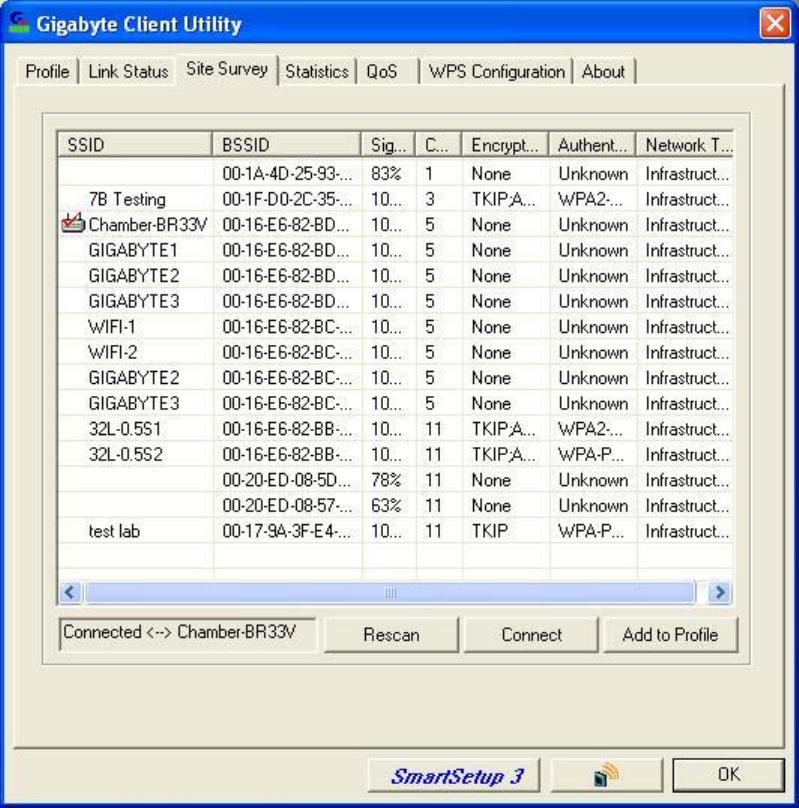The height and width of the screenshot is (808, 799).
Task: Click the Encrypt... column header
Action: click(x=505, y=145)
